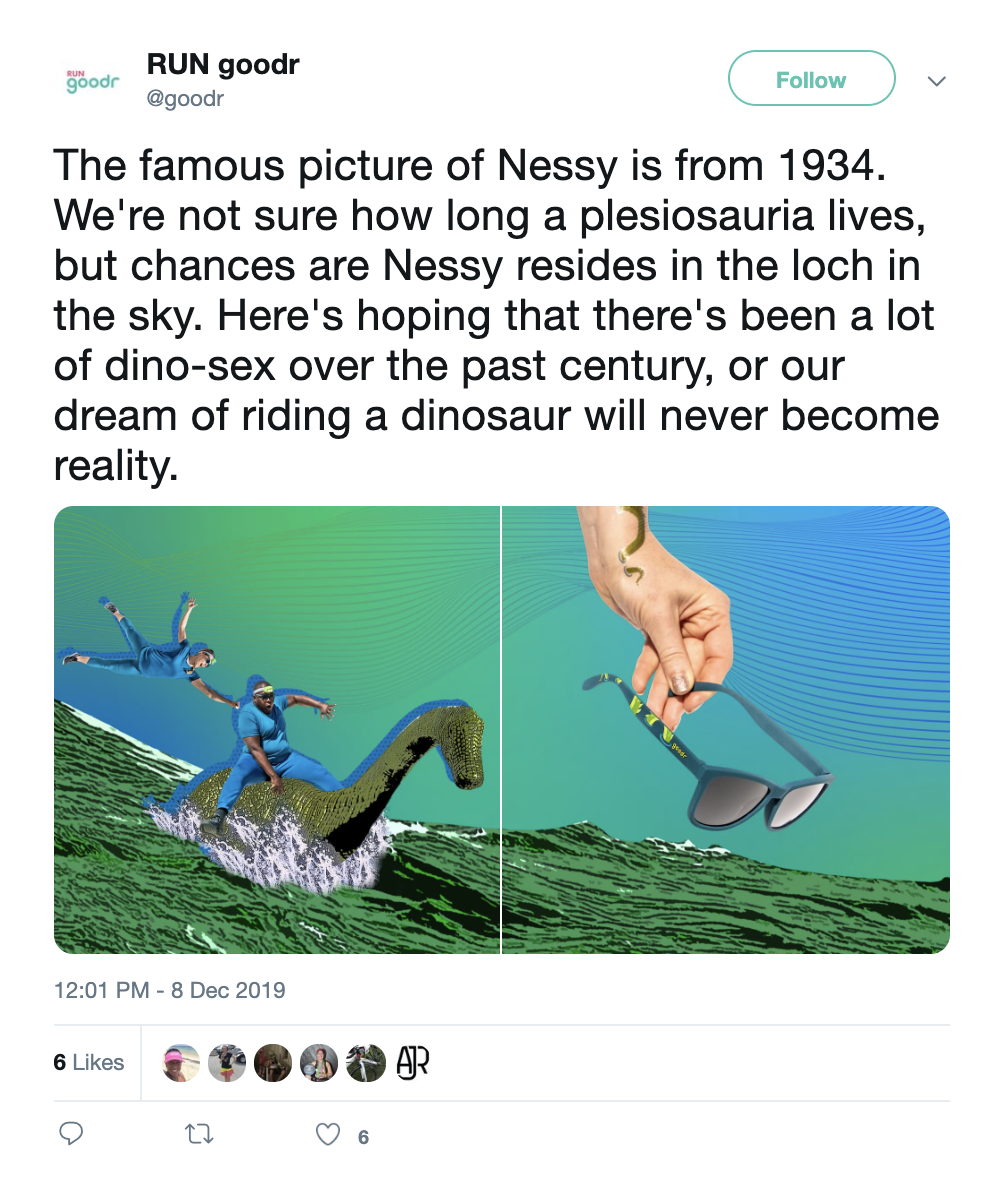Open the AJR liker avatar
1004x1188 pixels.
click(412, 1063)
